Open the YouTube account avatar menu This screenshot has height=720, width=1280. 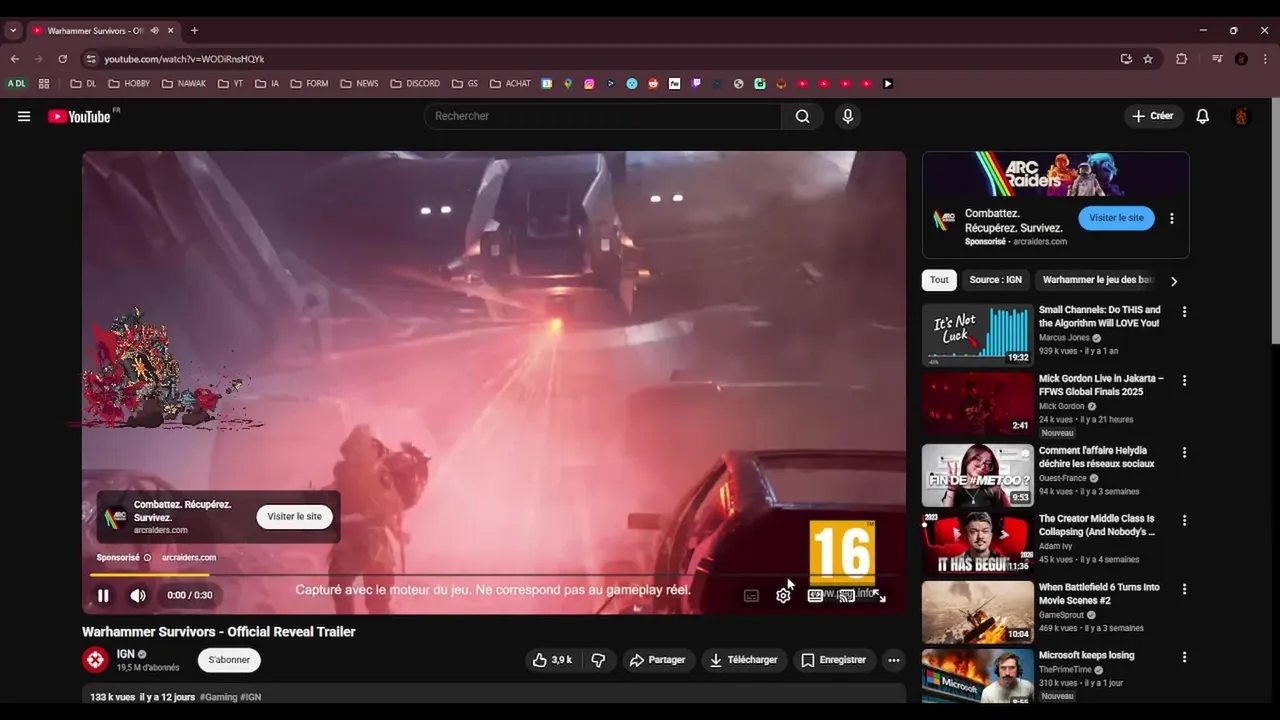pyautogui.click(x=1241, y=116)
